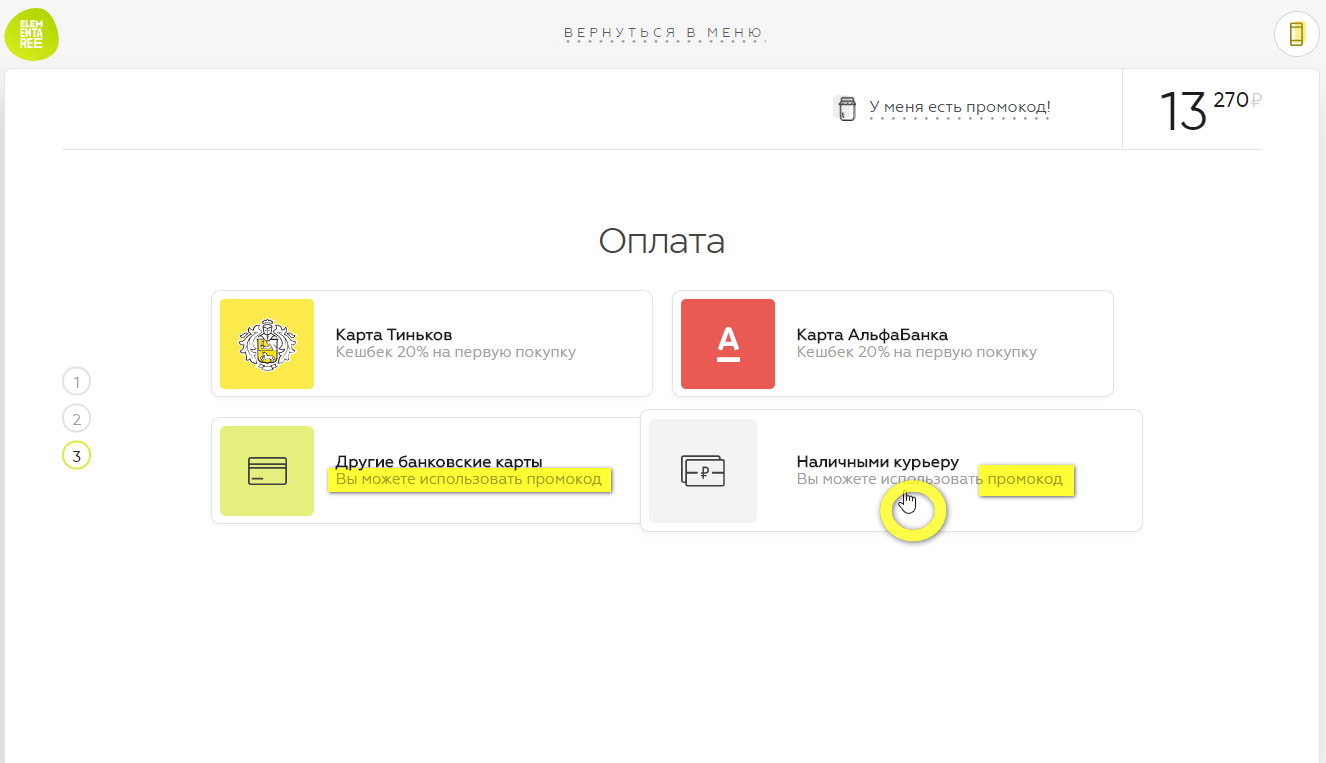Click promo text under Наличными курьеру
The height and width of the screenshot is (763, 1326).
[930, 480]
